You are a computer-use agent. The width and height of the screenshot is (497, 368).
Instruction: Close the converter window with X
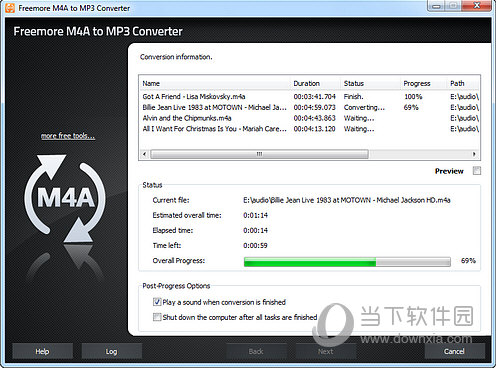[x=477, y=6]
